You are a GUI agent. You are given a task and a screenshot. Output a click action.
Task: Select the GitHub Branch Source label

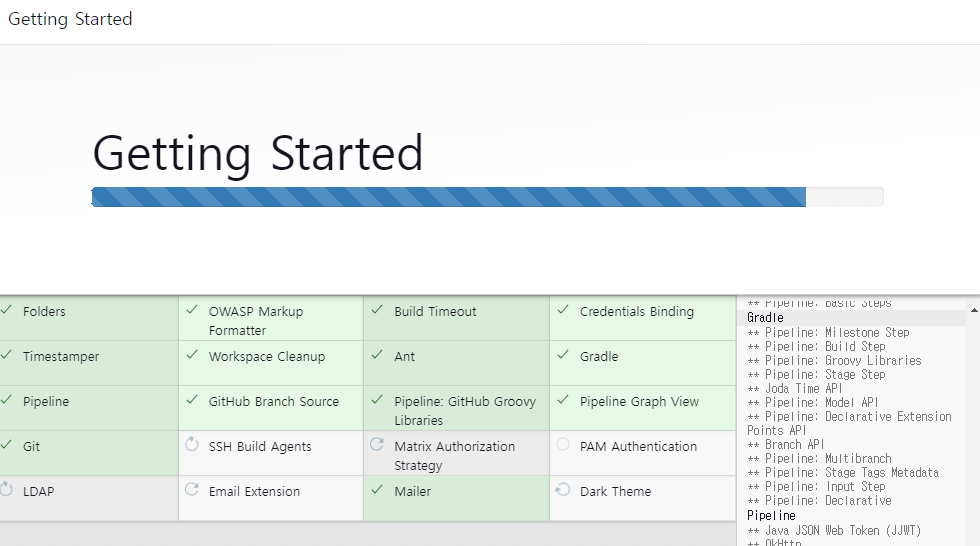[274, 401]
